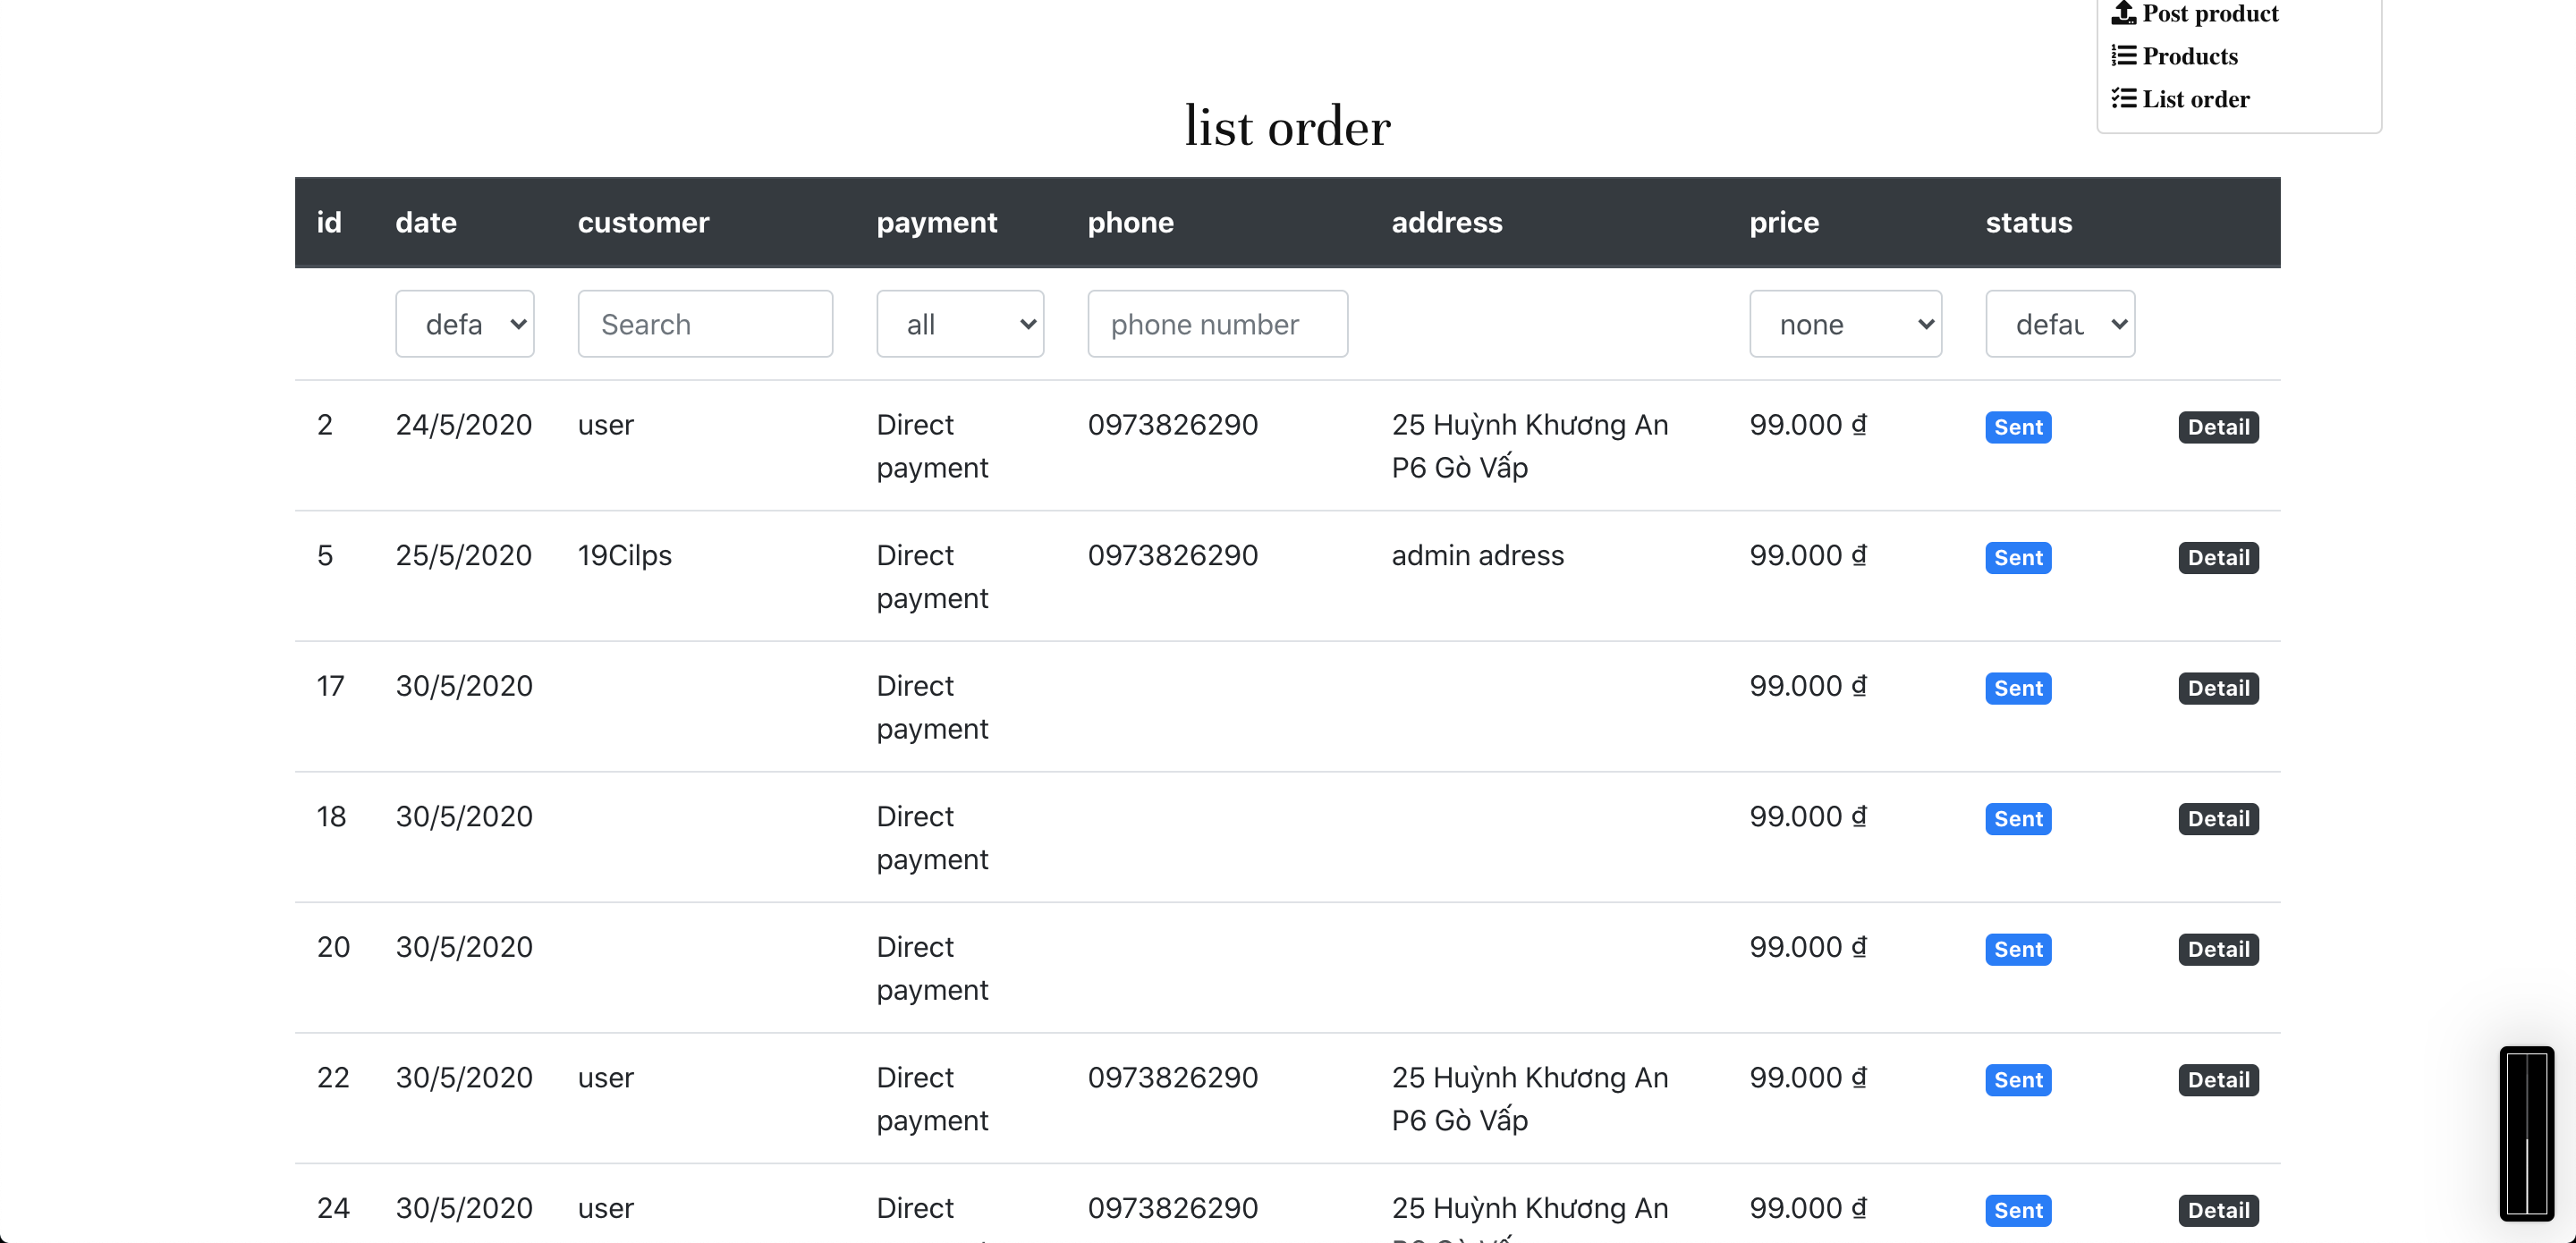Image resolution: width=2576 pixels, height=1243 pixels.
Task: Click Detail button for order 5
Action: pos(2218,556)
